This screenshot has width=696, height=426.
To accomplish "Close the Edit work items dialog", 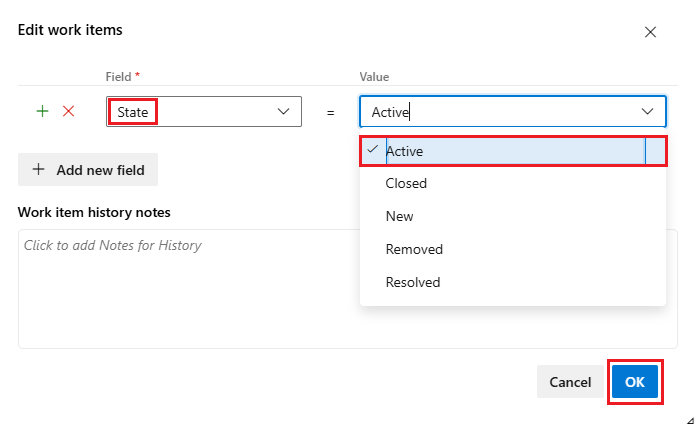I will (x=650, y=32).
